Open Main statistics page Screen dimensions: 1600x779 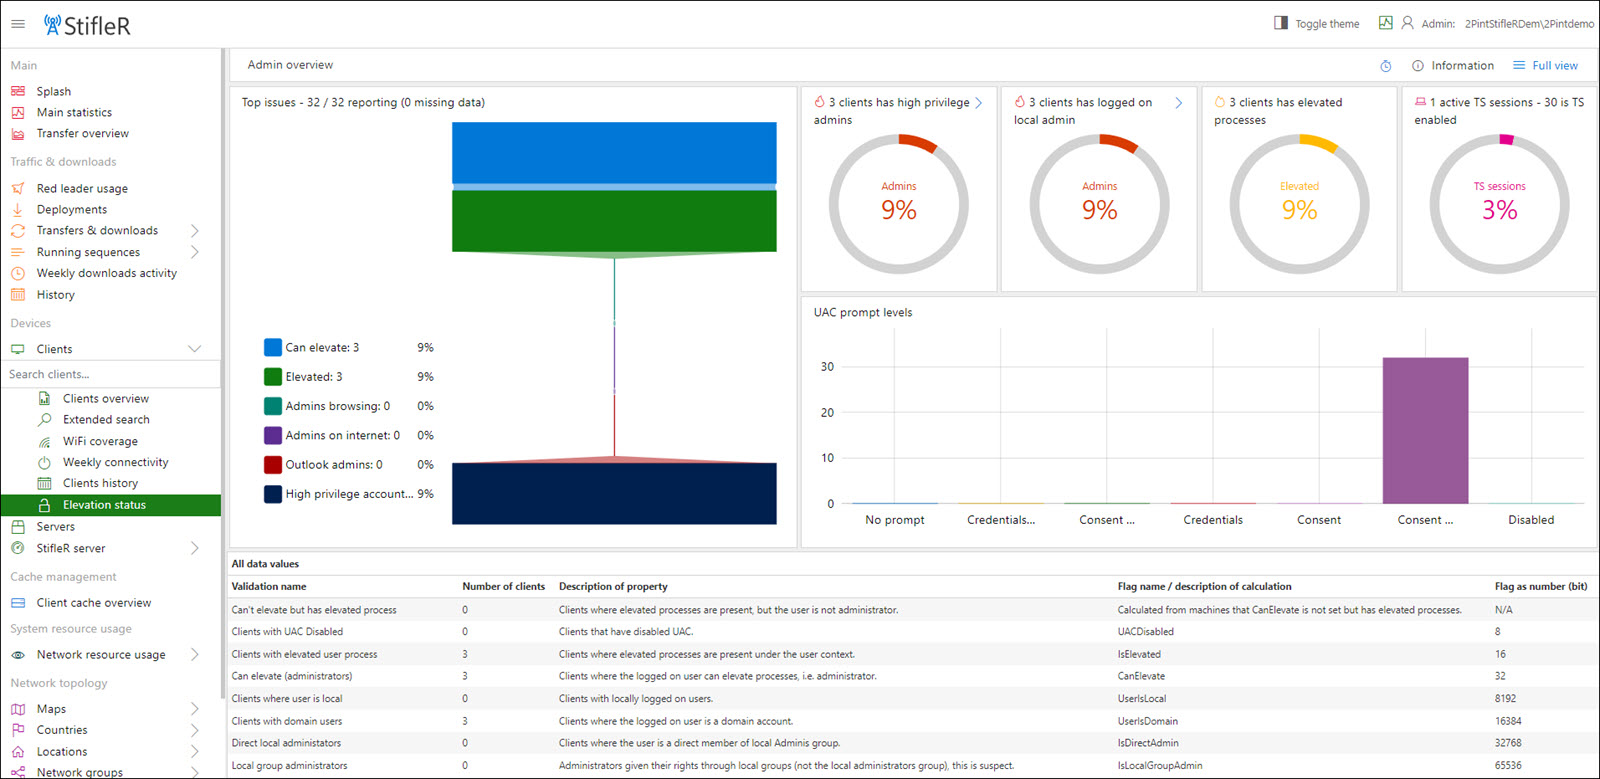coord(74,113)
